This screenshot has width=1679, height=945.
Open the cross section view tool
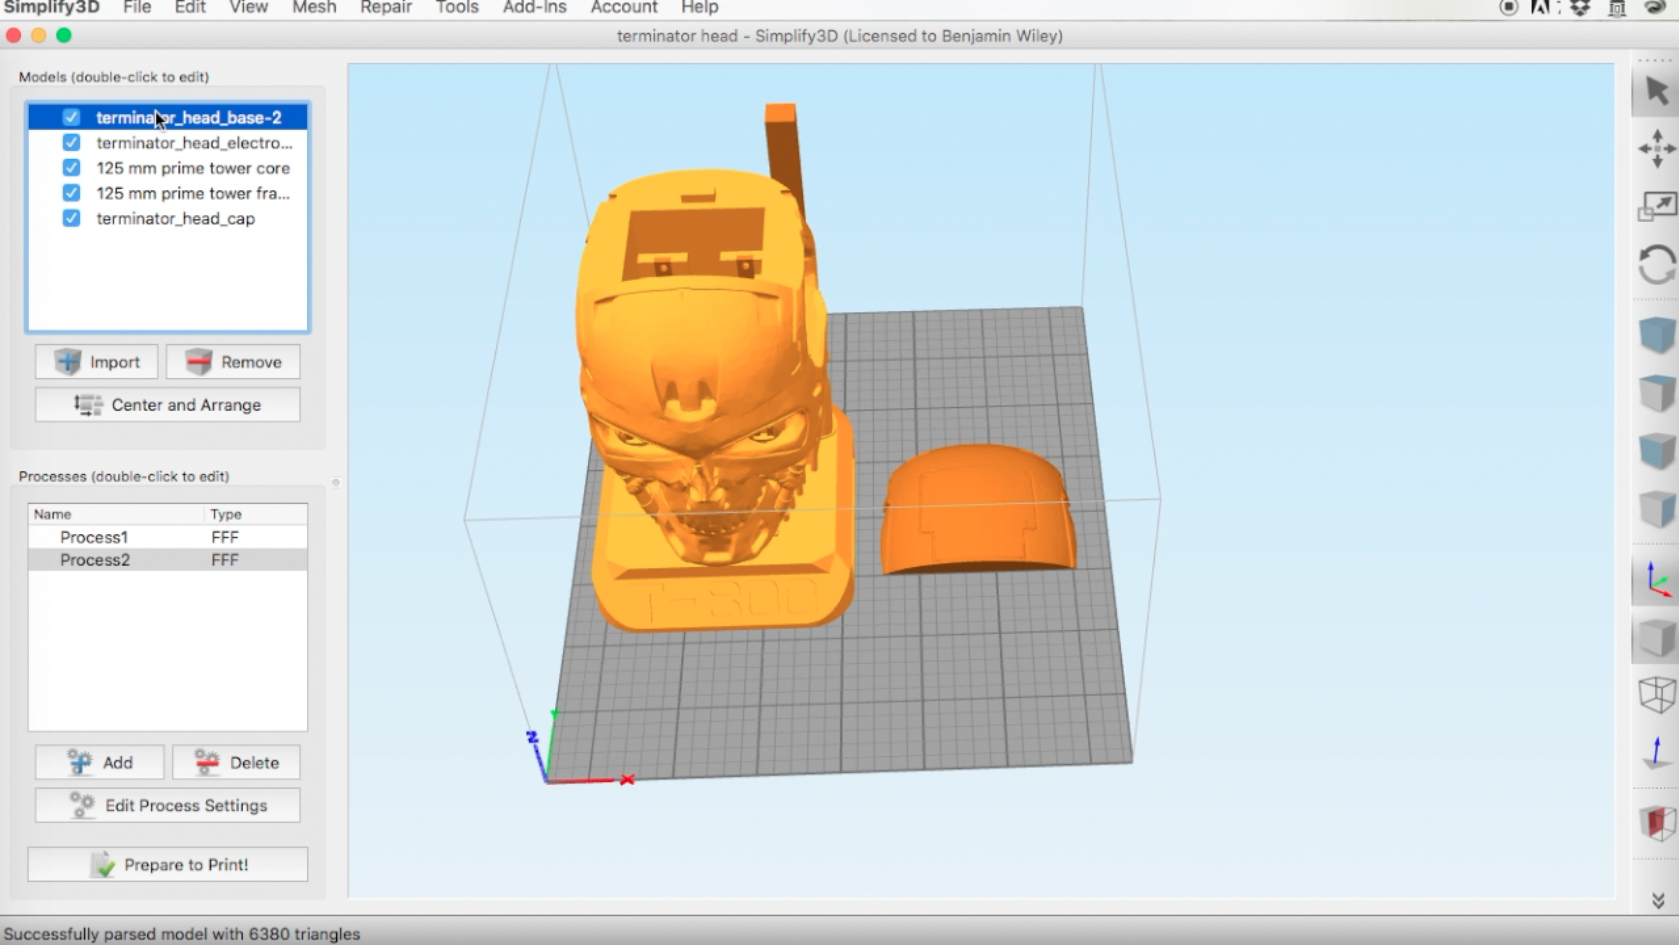click(1656, 823)
